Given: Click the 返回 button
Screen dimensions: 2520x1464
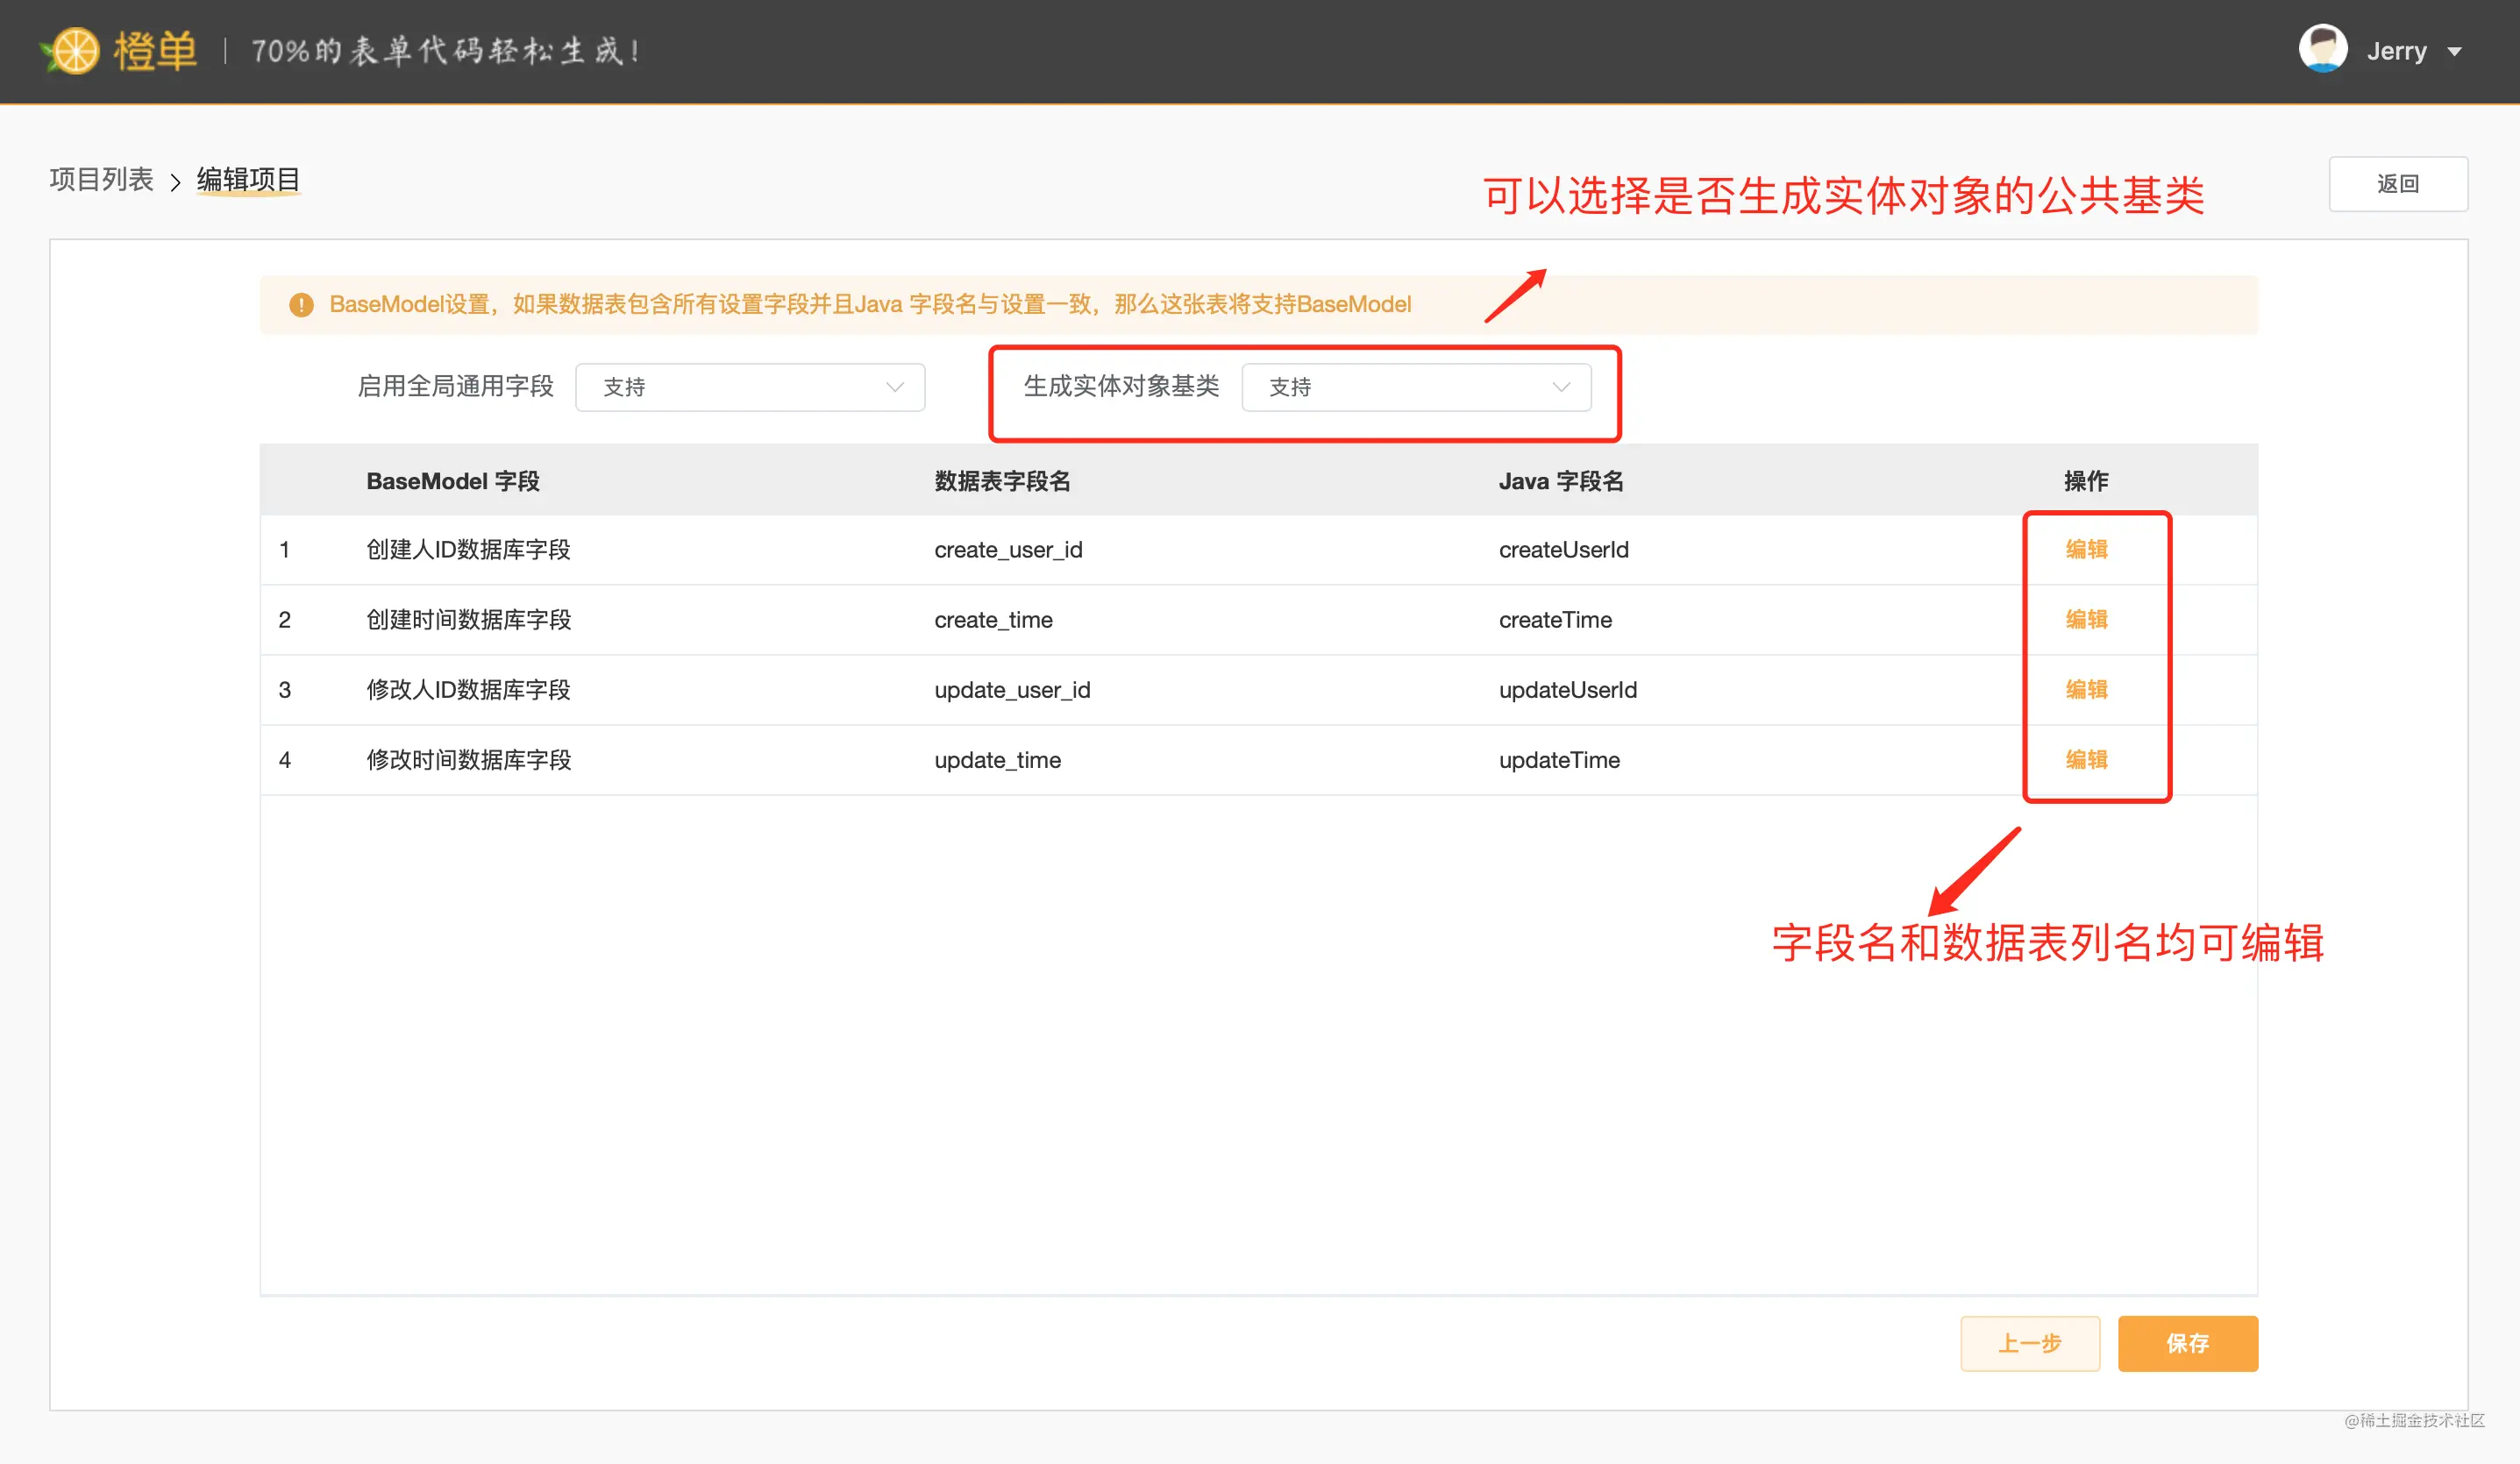Looking at the screenshot, I should [x=2398, y=184].
